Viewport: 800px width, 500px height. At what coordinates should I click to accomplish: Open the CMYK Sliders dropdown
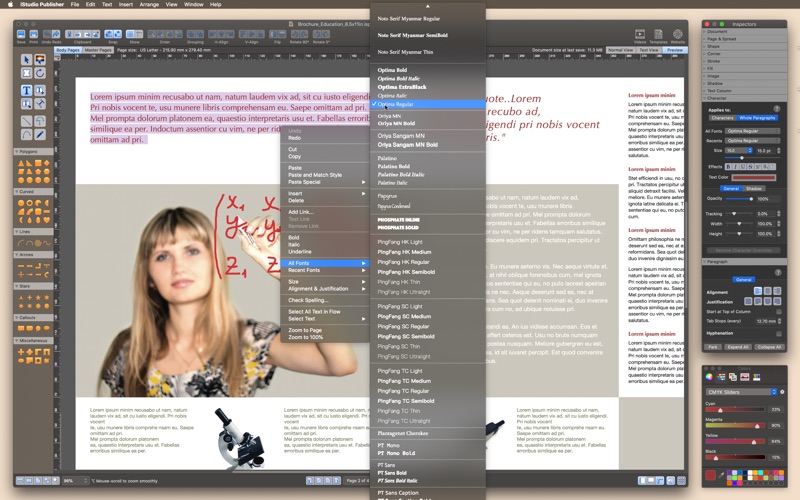coord(741,392)
